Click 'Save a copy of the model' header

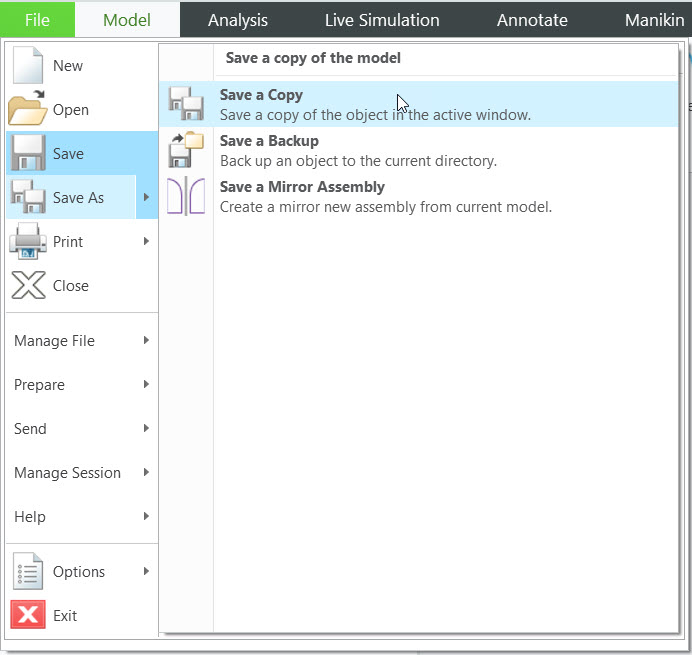click(x=313, y=58)
